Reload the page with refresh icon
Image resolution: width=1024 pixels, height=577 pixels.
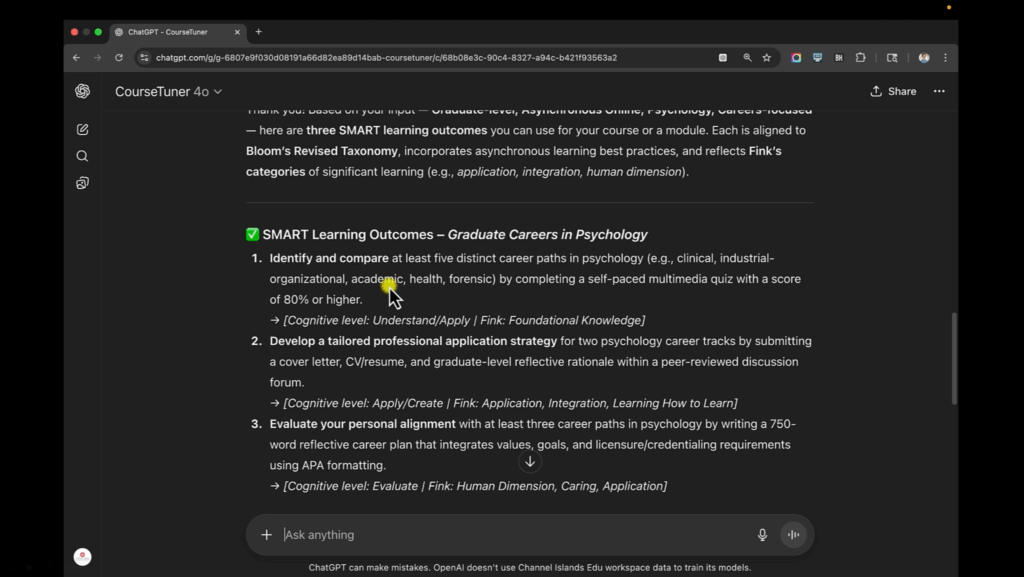pos(119,57)
